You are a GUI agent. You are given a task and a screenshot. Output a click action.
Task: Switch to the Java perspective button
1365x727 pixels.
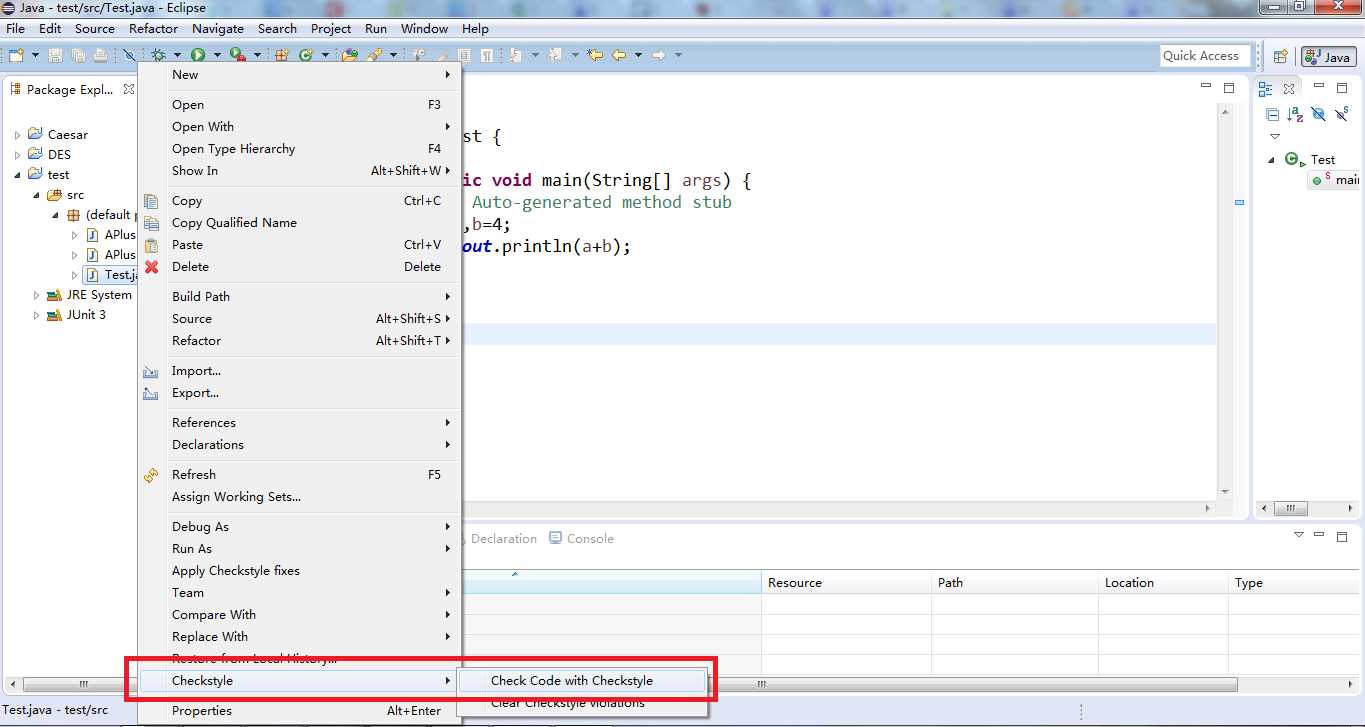1328,57
